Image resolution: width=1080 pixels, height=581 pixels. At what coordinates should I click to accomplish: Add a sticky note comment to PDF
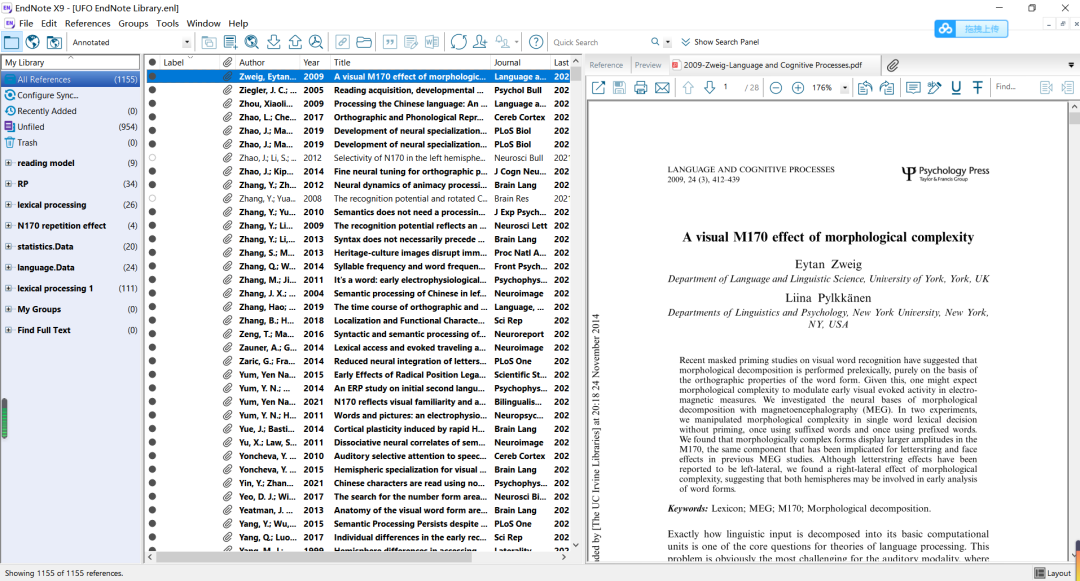coord(913,88)
